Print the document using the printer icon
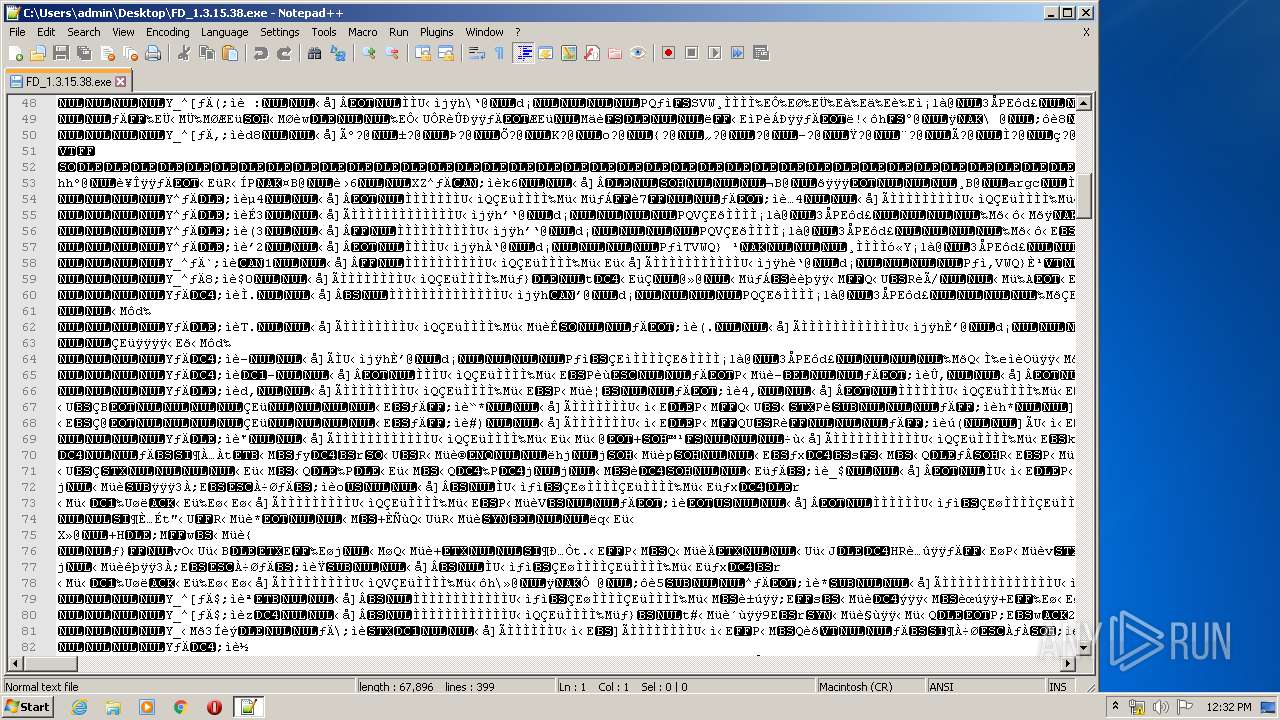Screen dimensions: 1280x720 pos(153,53)
